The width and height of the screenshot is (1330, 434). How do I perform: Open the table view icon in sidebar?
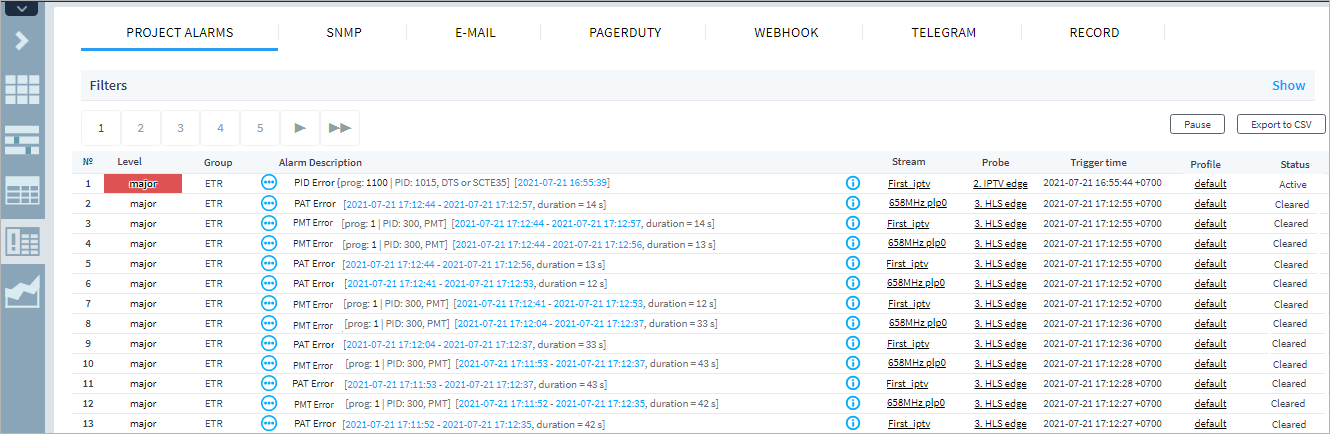point(22,190)
